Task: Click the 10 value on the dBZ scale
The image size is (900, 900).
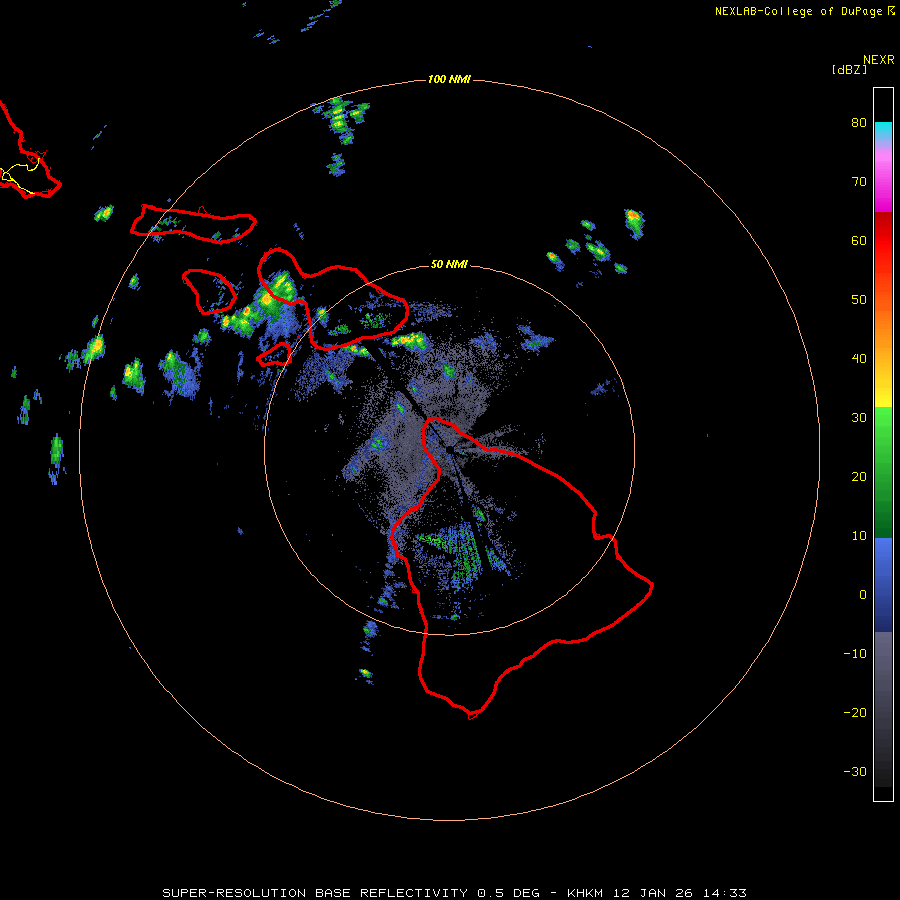Action: (x=859, y=536)
